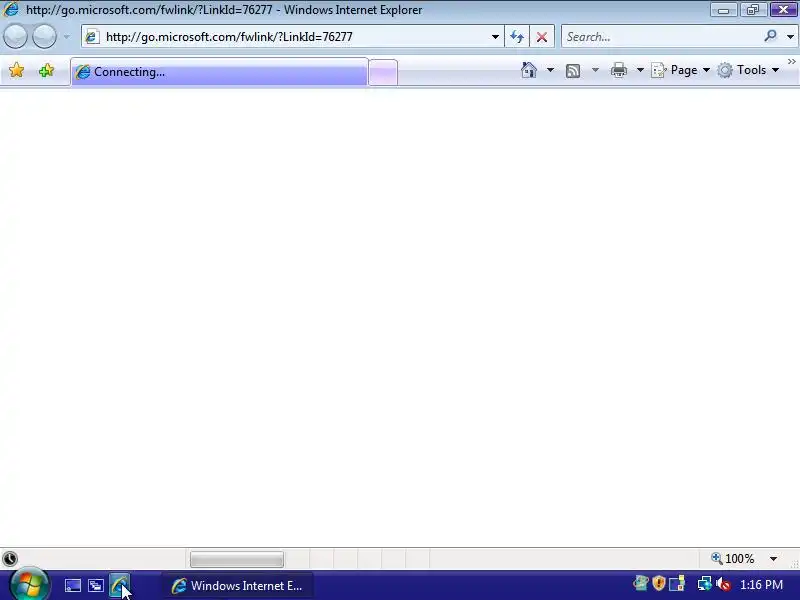Click the Forward navigation button
The width and height of the screenshot is (800, 600).
[x=44, y=37]
